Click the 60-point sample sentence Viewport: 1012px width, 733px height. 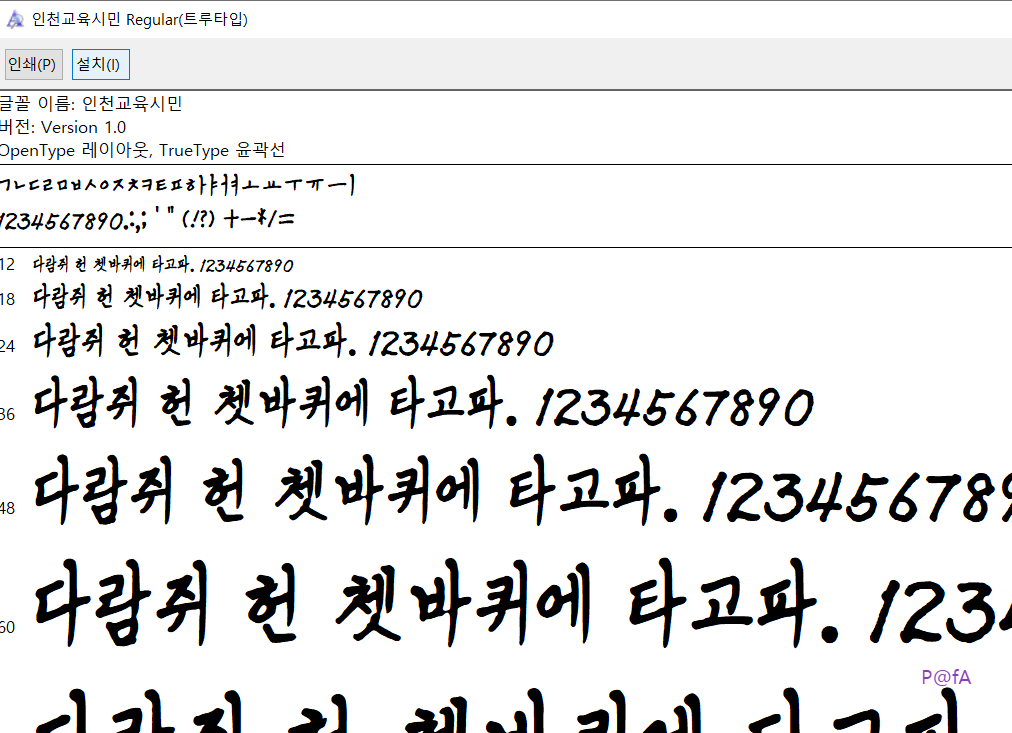coord(522,603)
